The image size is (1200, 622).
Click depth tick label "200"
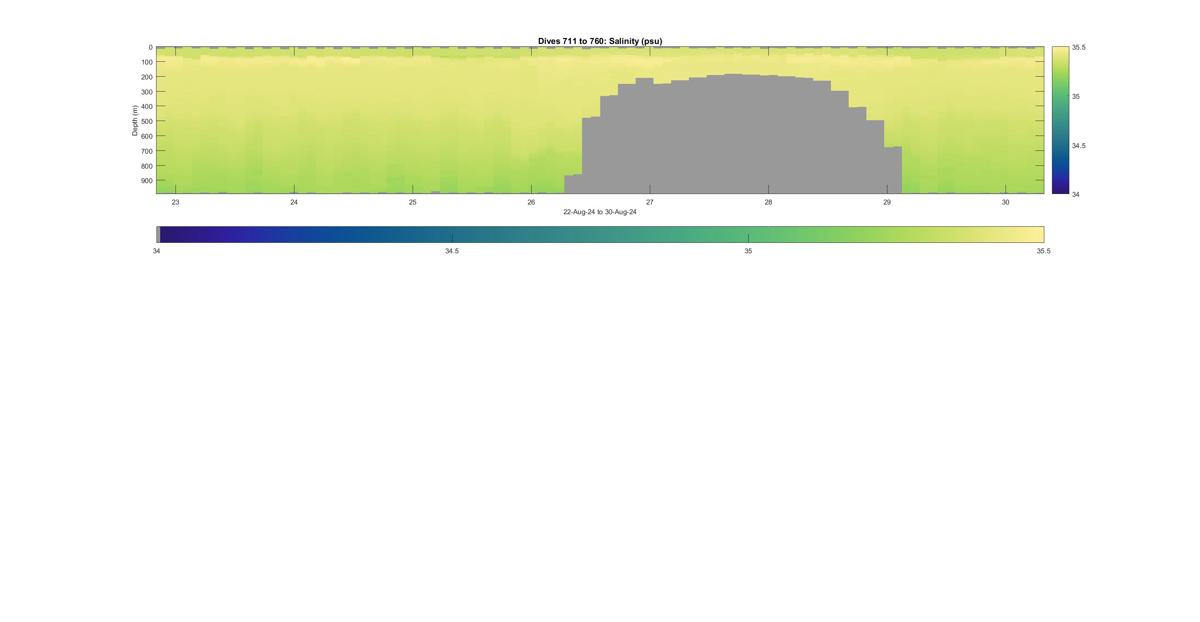click(x=146, y=77)
